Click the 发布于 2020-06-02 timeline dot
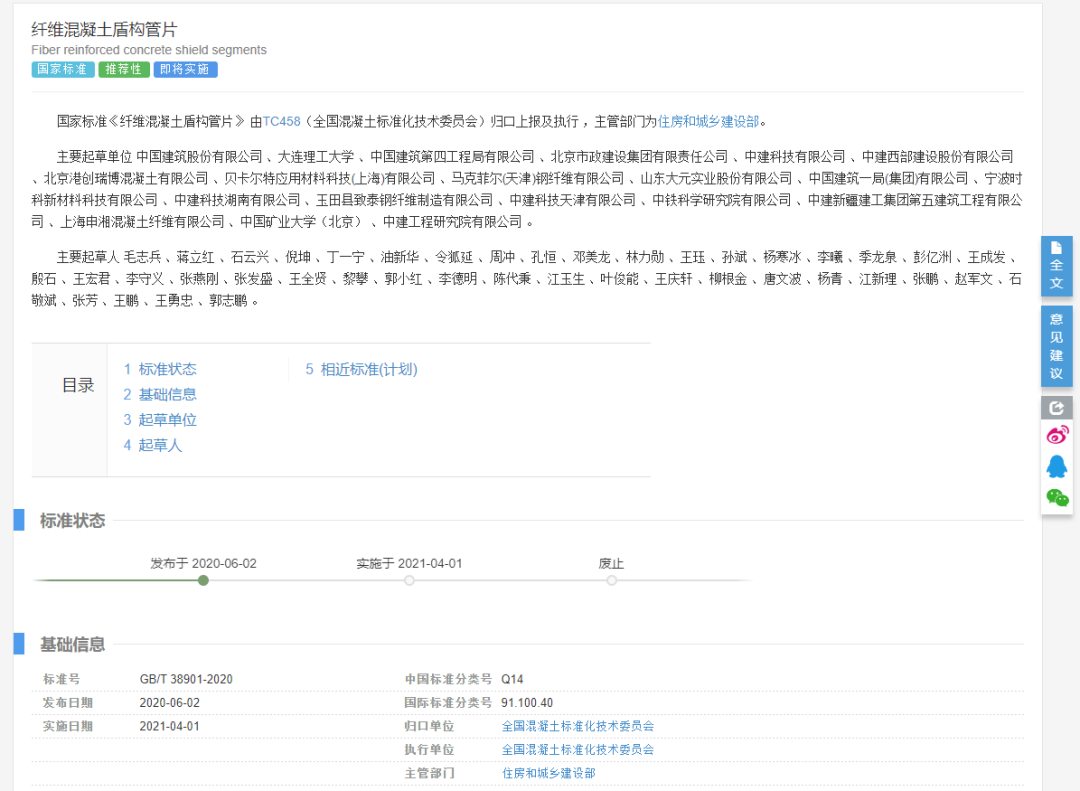Image resolution: width=1080 pixels, height=791 pixels. 203,580
